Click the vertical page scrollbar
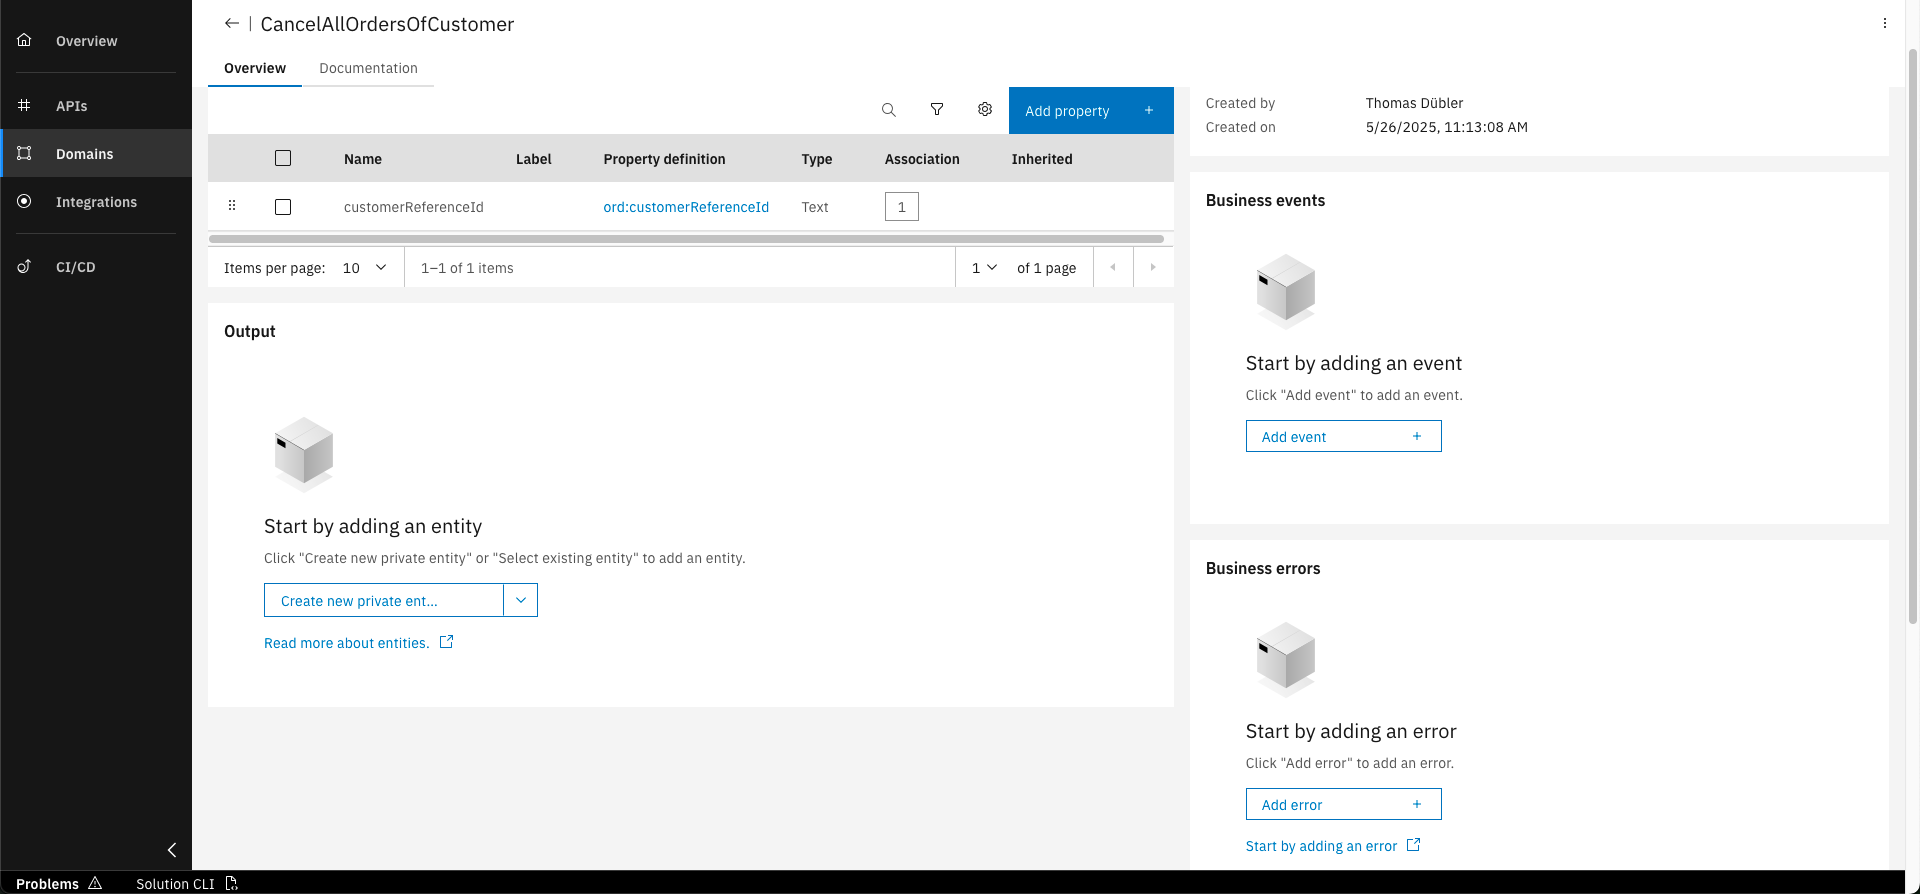 click(1913, 335)
